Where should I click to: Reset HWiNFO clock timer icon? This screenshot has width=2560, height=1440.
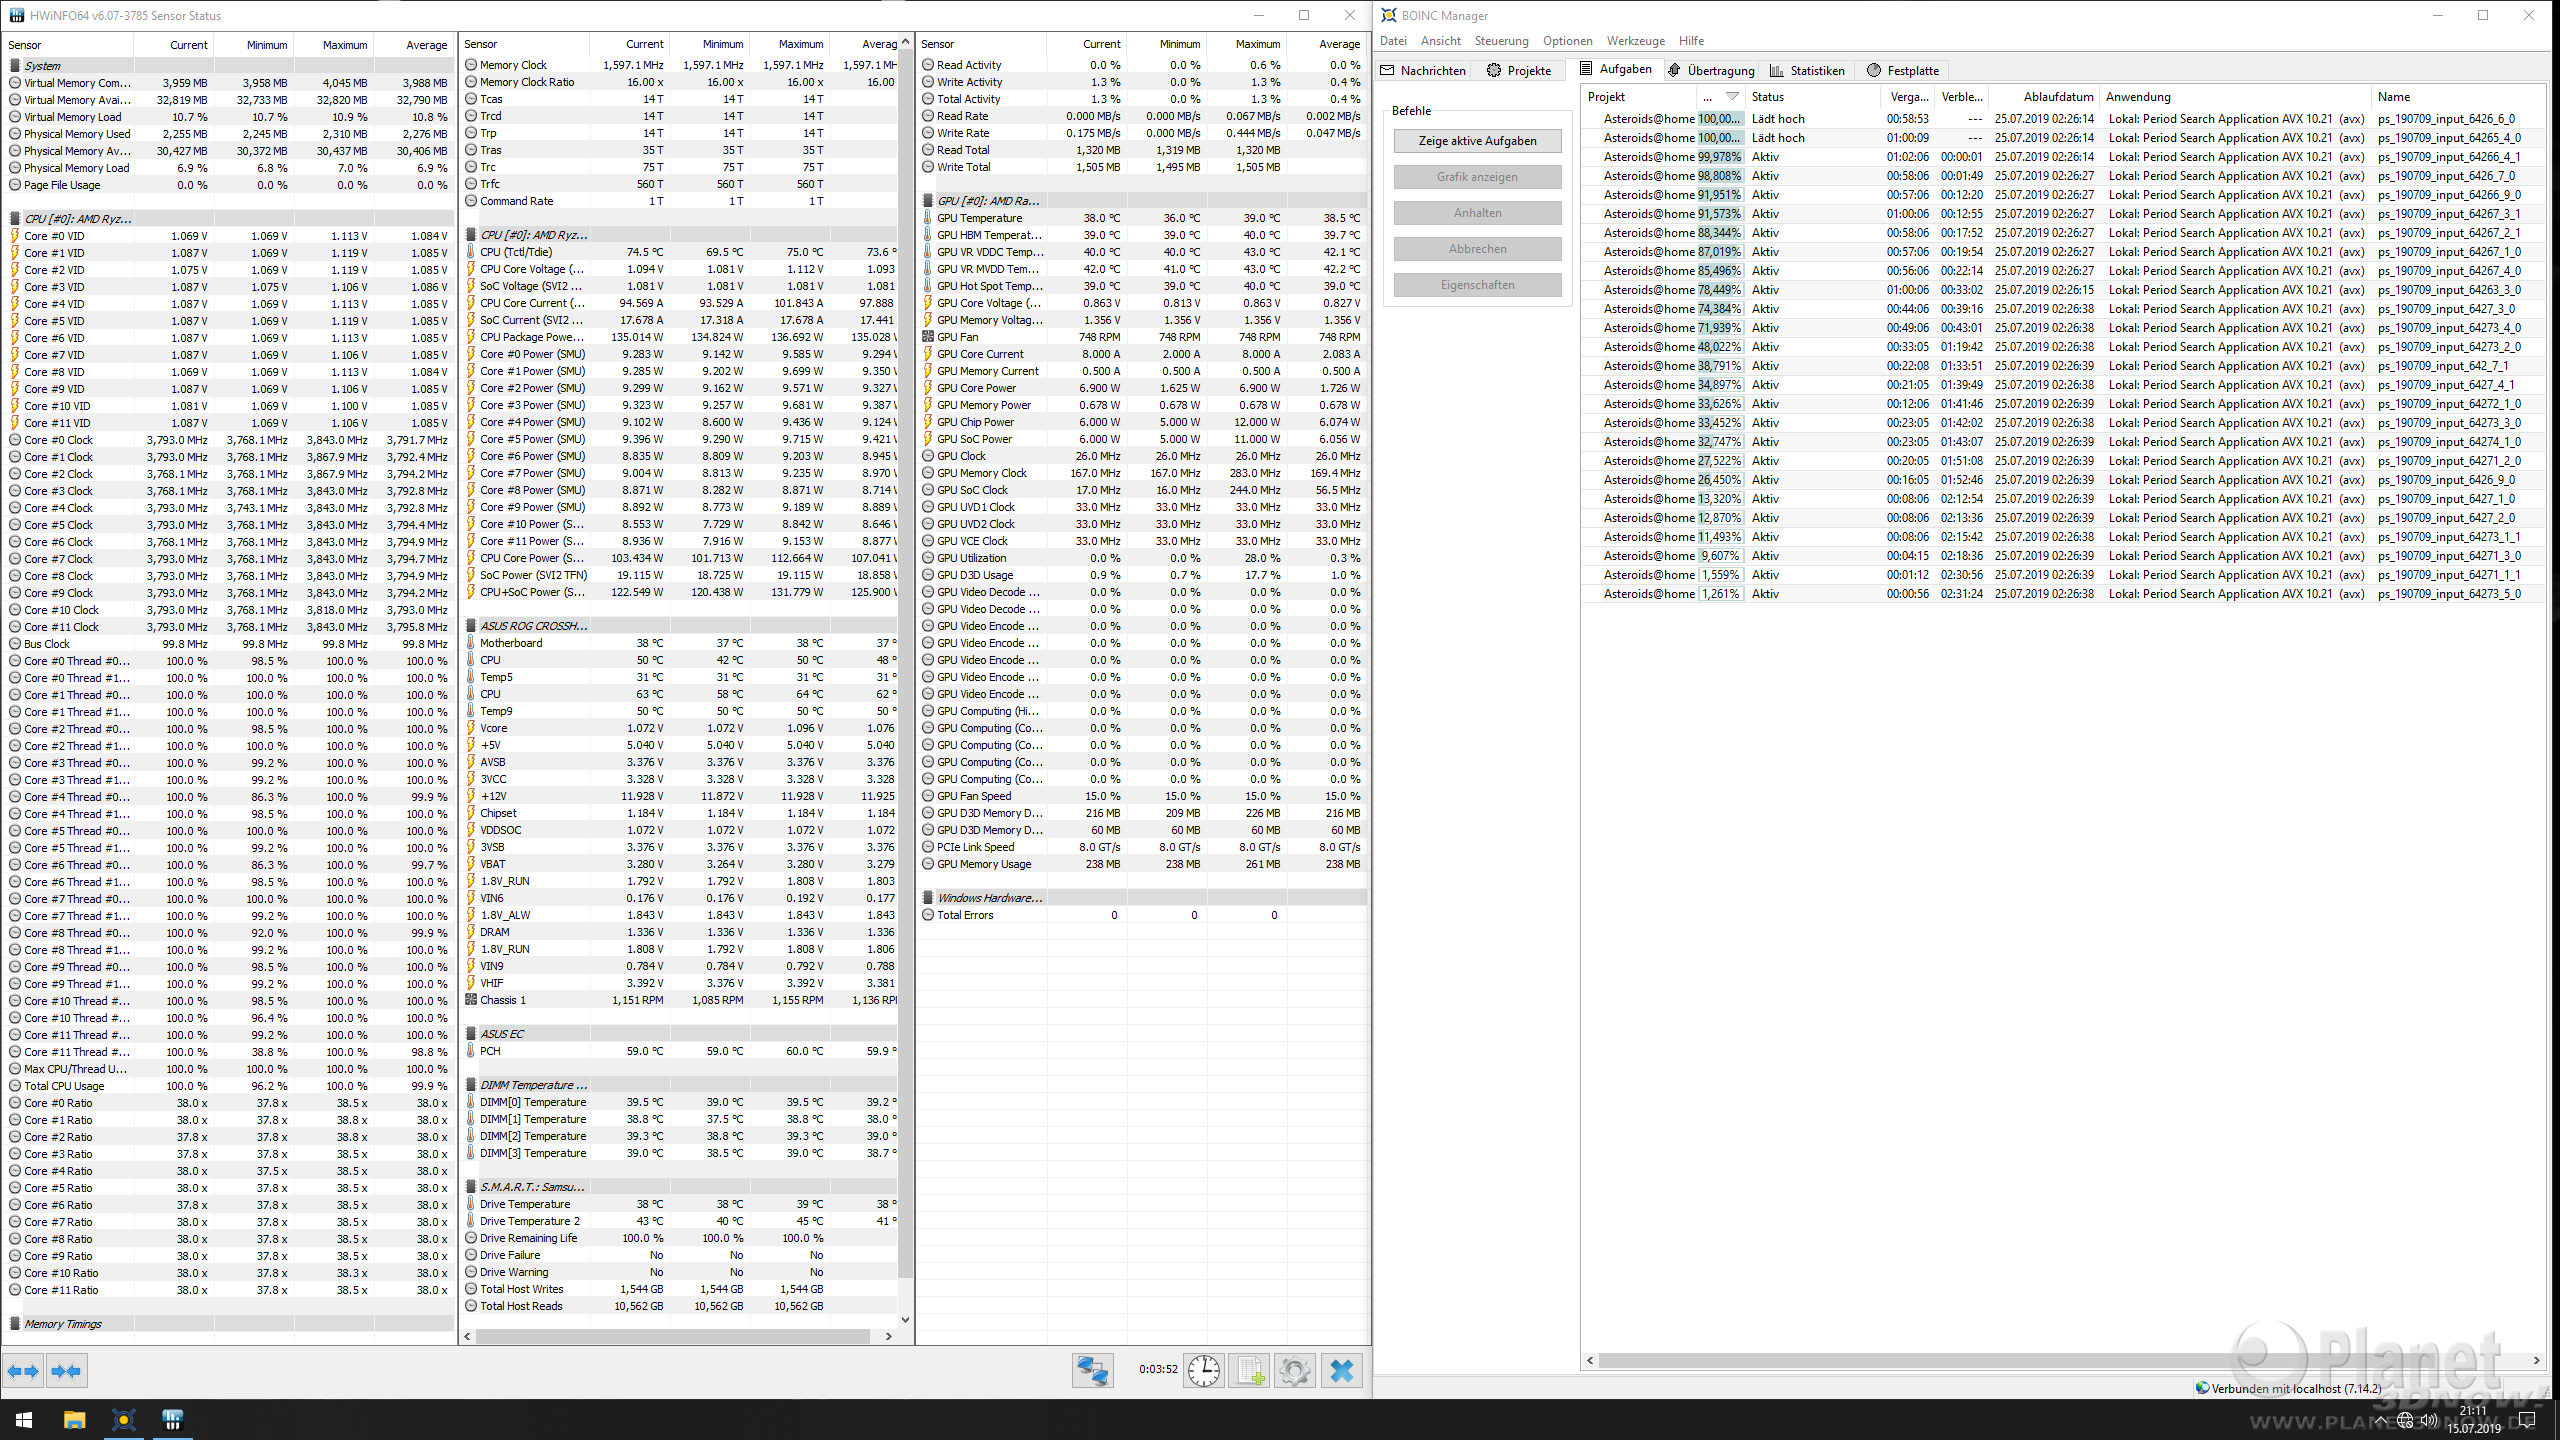tap(1203, 1370)
